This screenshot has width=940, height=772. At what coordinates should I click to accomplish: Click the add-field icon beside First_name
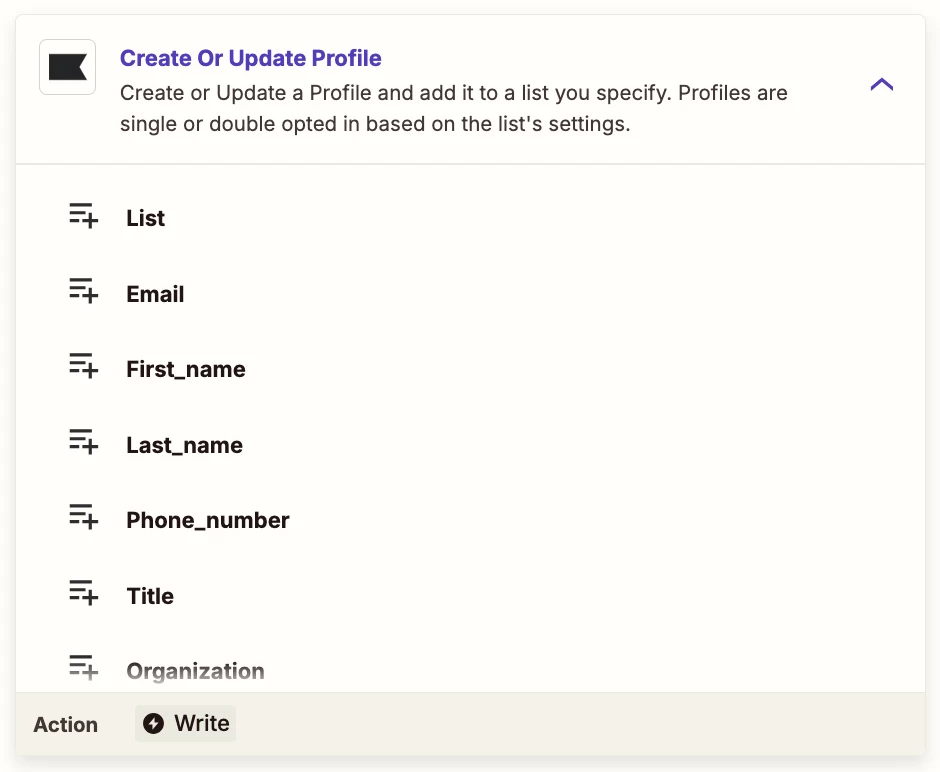[83, 366]
